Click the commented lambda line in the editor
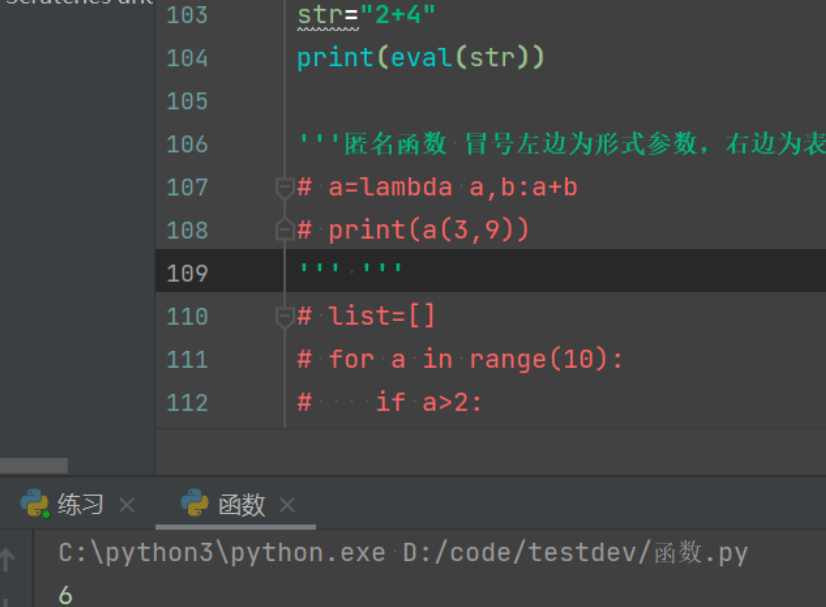 click(x=438, y=187)
